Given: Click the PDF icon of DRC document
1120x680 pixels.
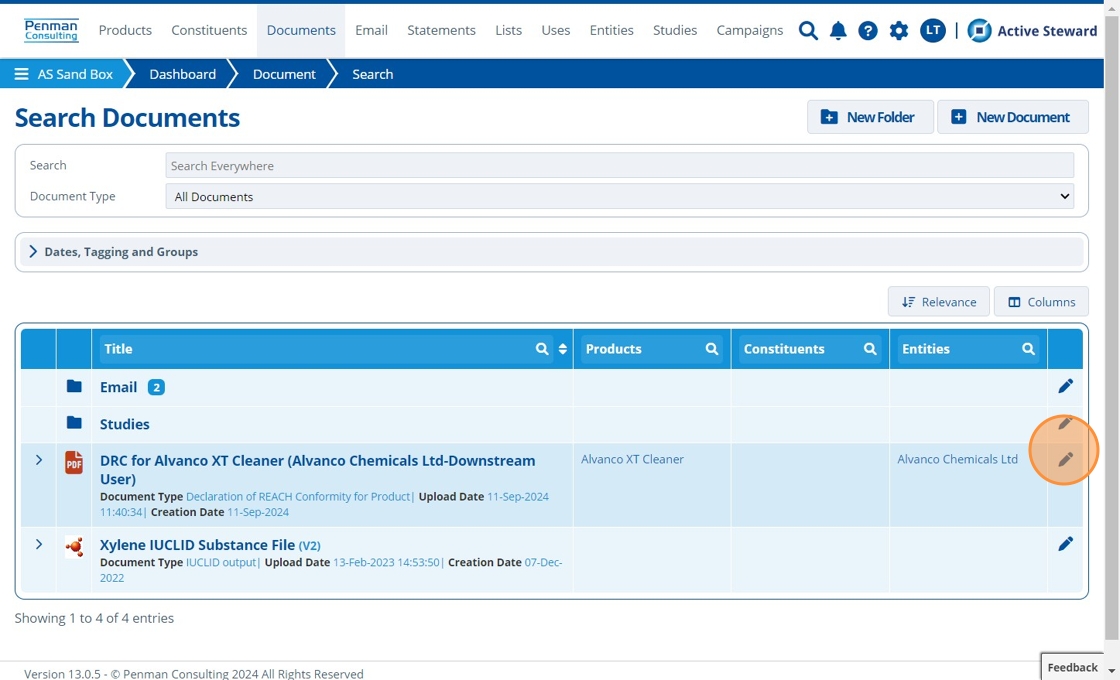Looking at the screenshot, I should pos(74,463).
